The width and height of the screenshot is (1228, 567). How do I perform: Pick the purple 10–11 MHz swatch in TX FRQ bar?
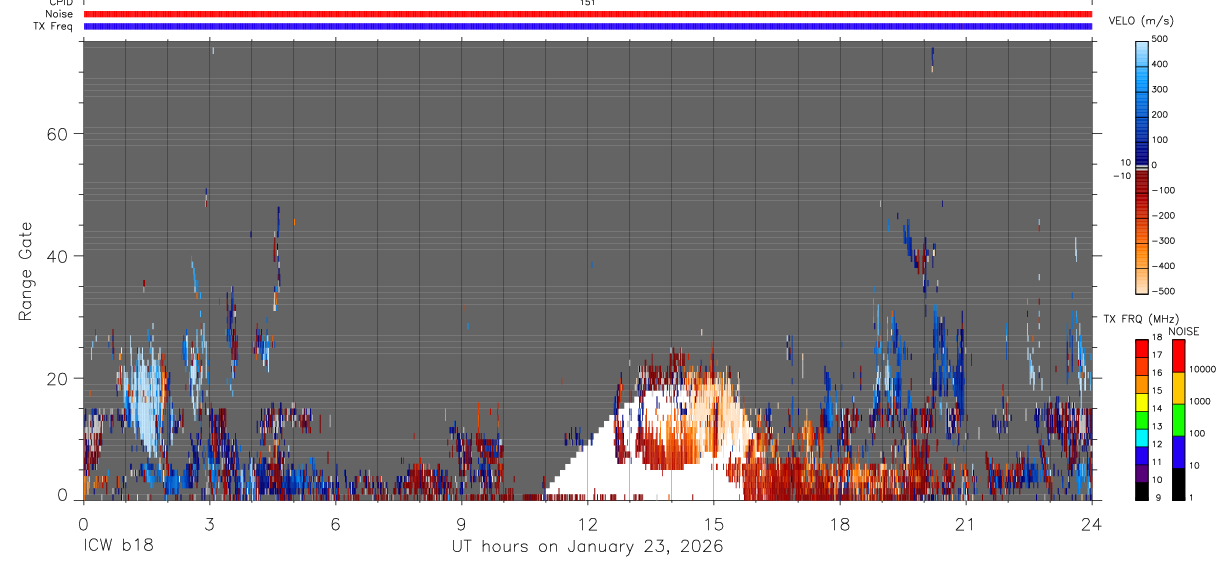point(1141,473)
